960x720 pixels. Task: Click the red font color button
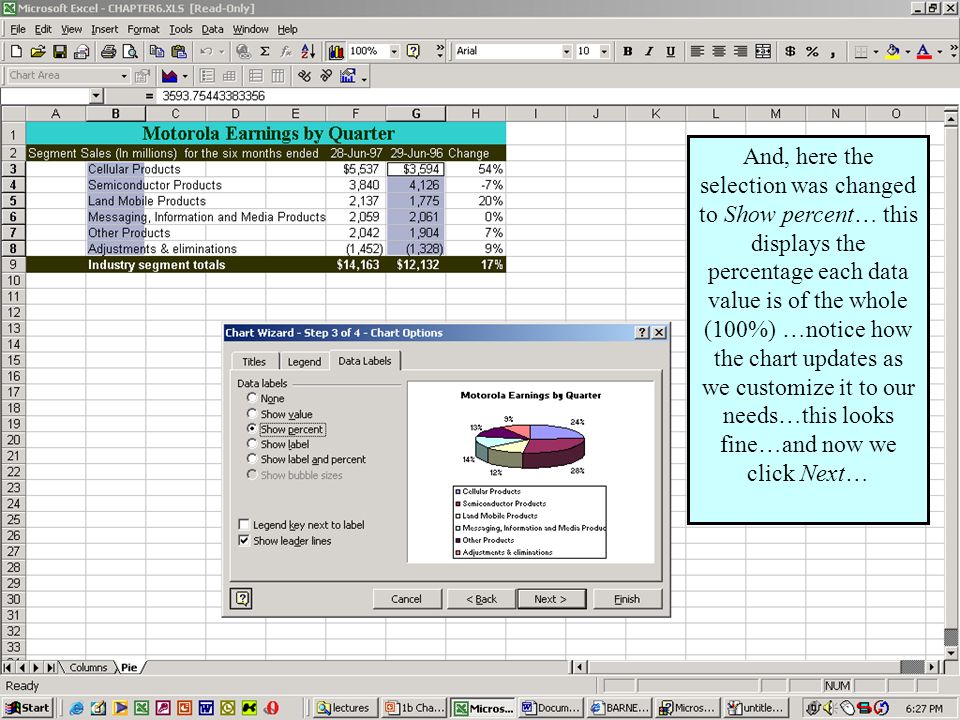[924, 51]
